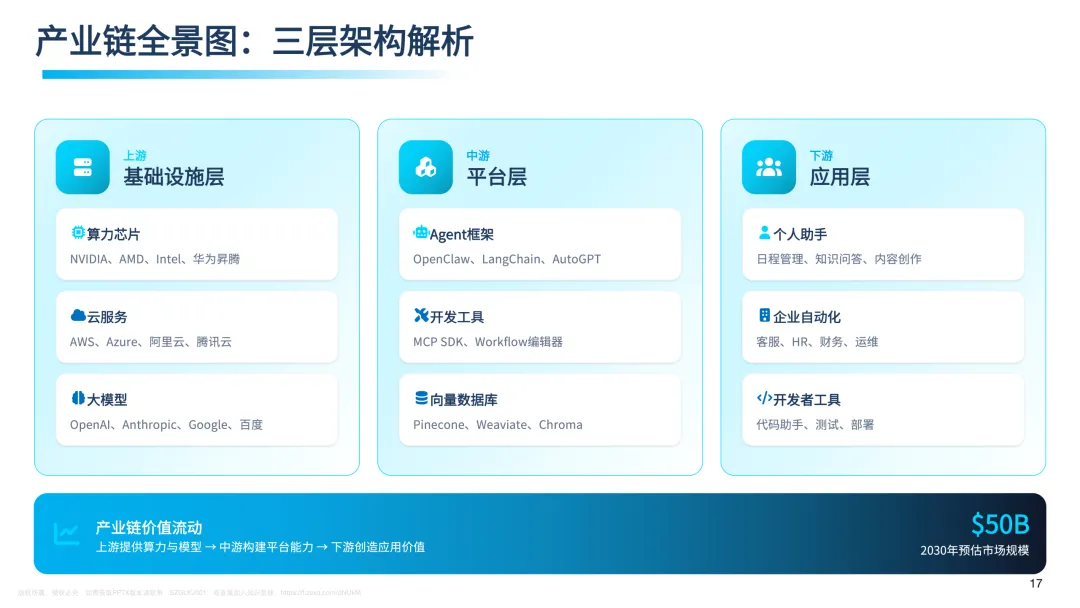Click the text Pinecone、Weaviate、Chroma
1080x608 pixels.
pos(498,425)
